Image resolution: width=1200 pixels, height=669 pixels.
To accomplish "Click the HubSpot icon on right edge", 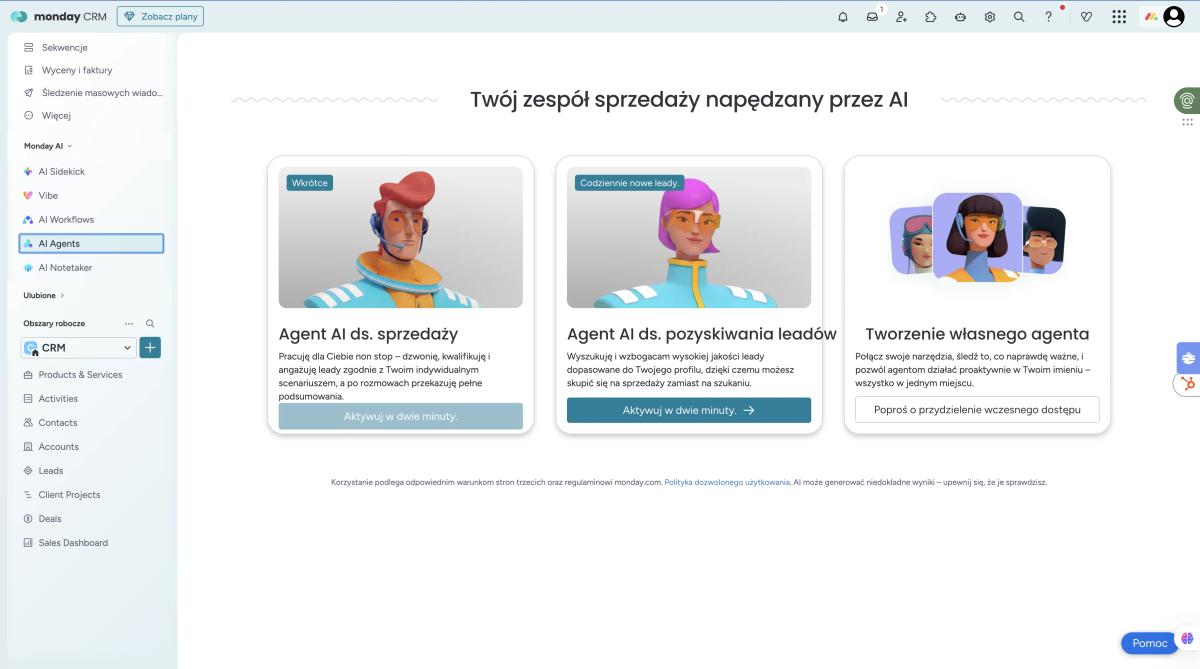I will pos(1188,384).
